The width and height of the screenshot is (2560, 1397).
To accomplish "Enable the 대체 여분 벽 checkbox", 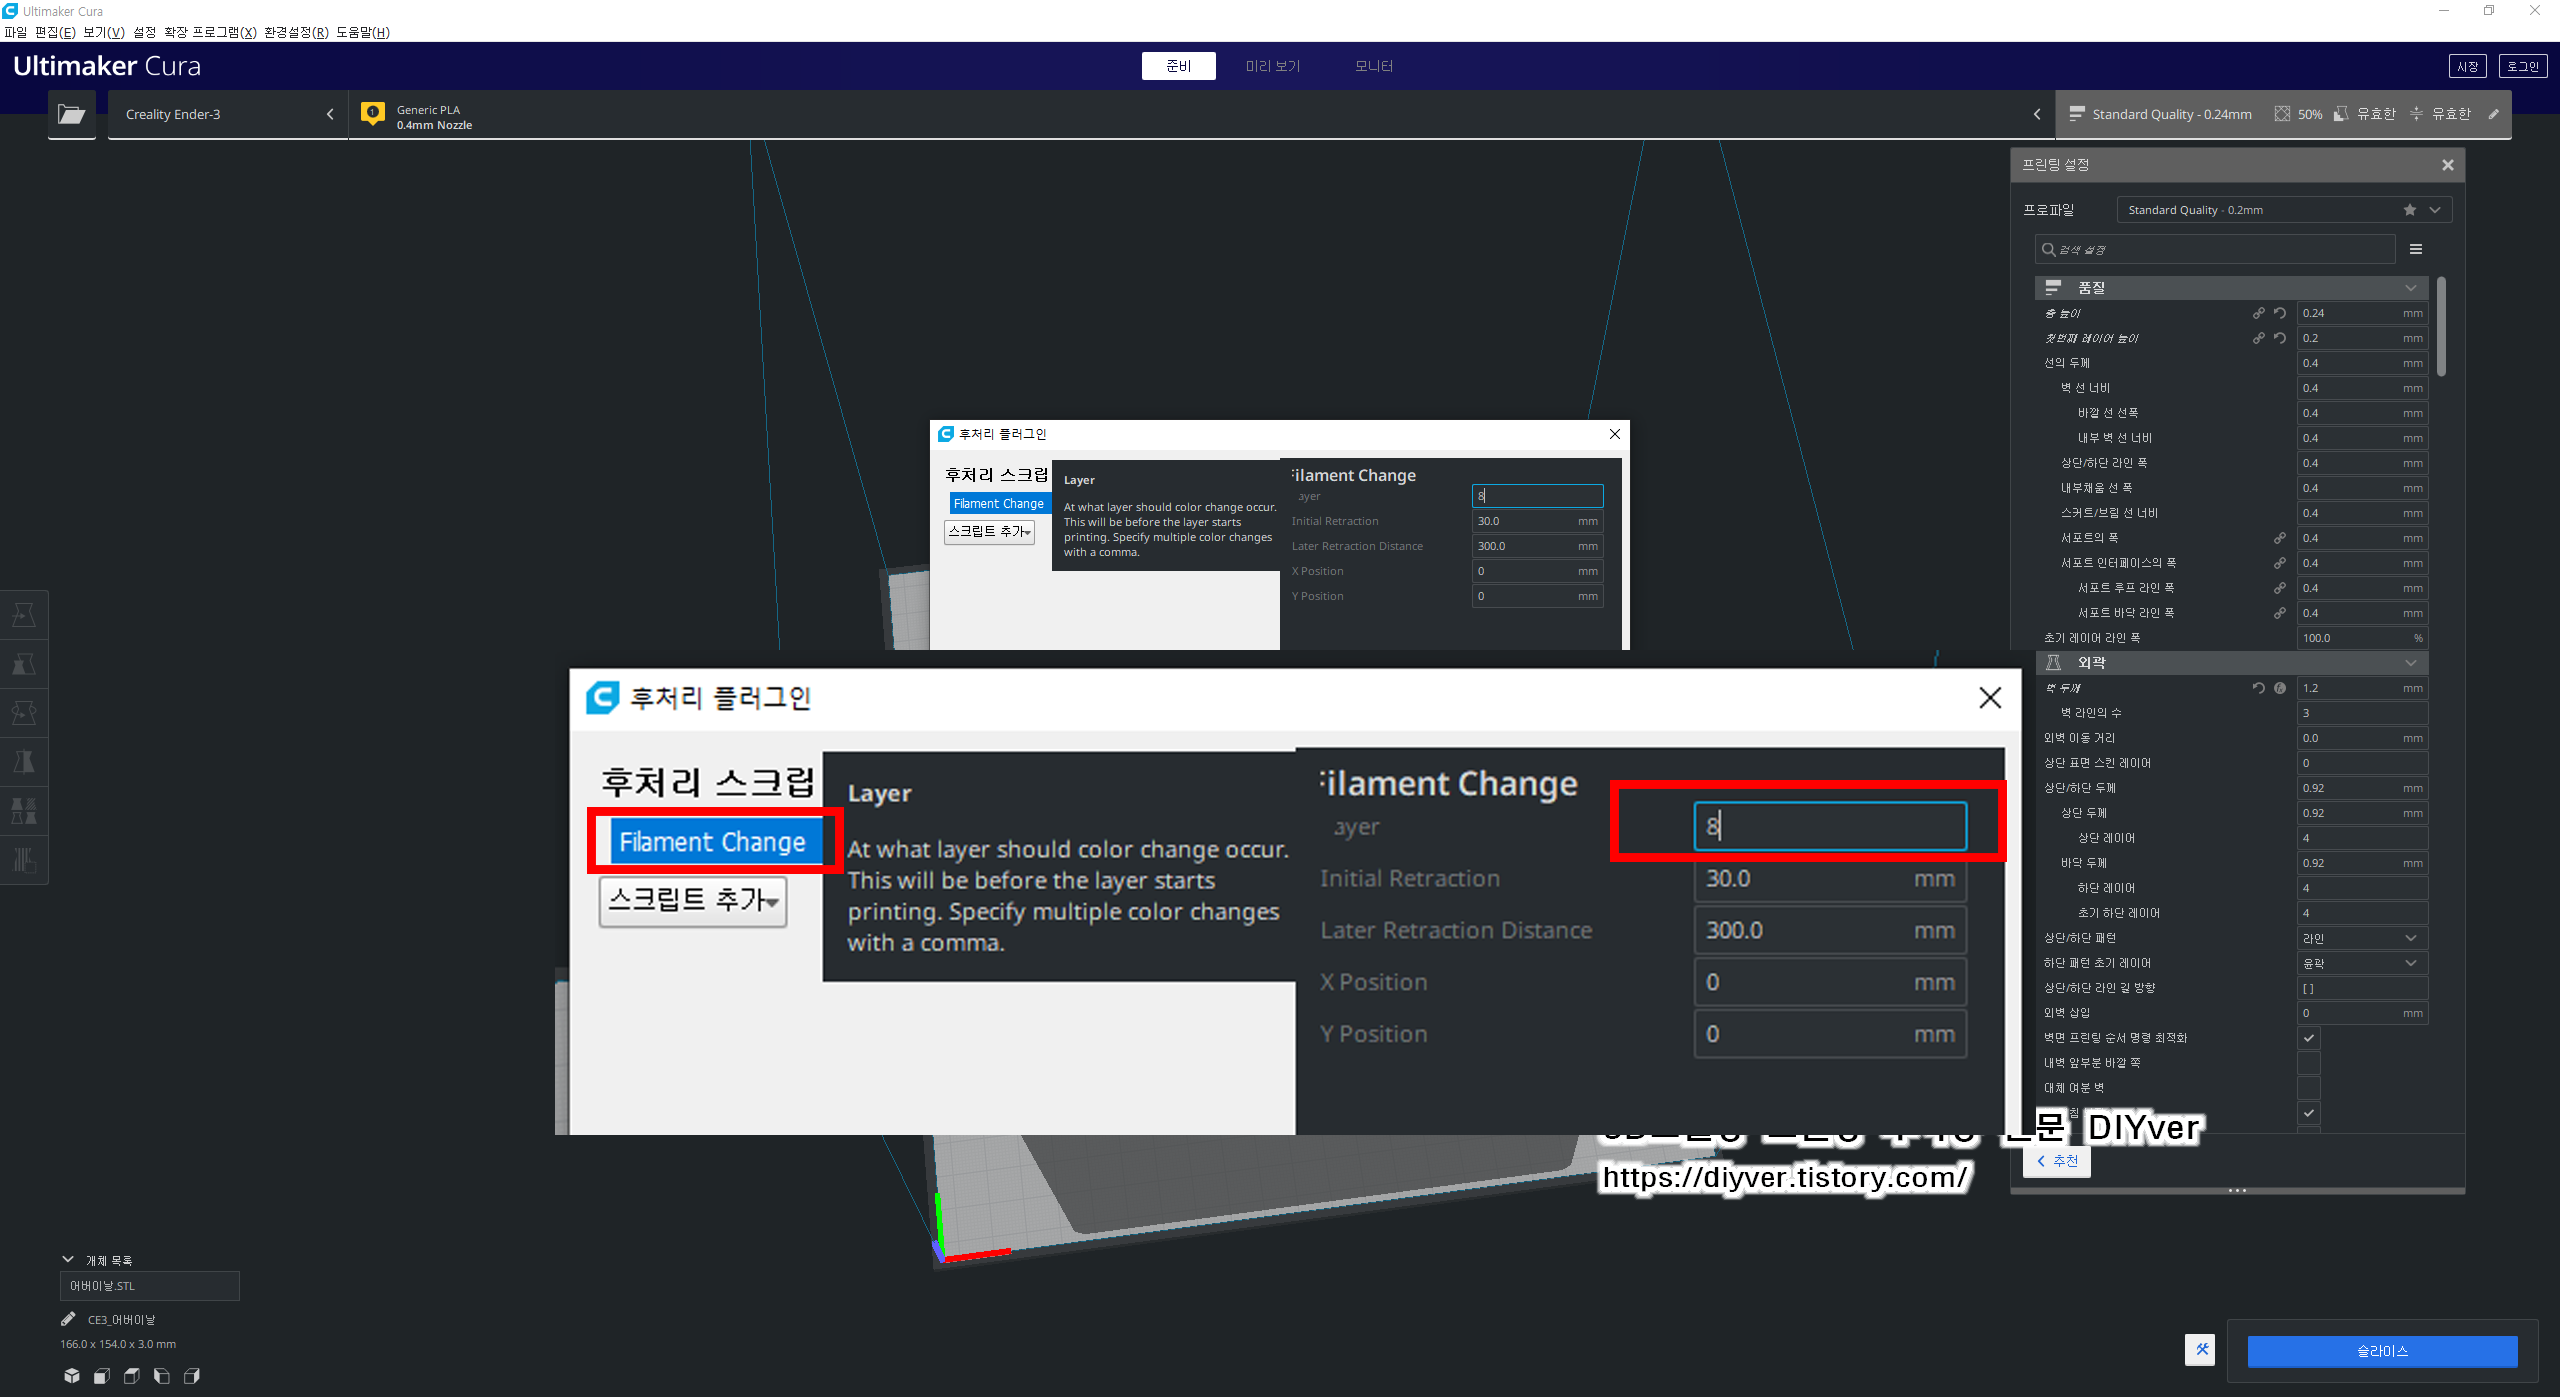I will point(2309,1088).
